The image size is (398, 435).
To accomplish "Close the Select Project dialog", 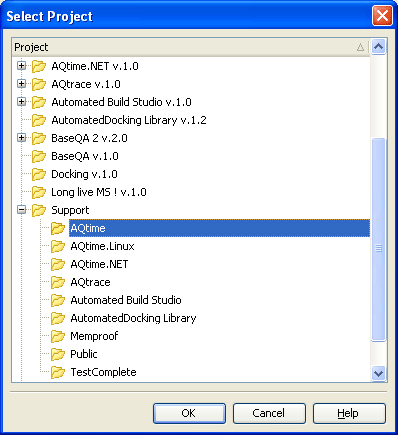I will point(382,16).
